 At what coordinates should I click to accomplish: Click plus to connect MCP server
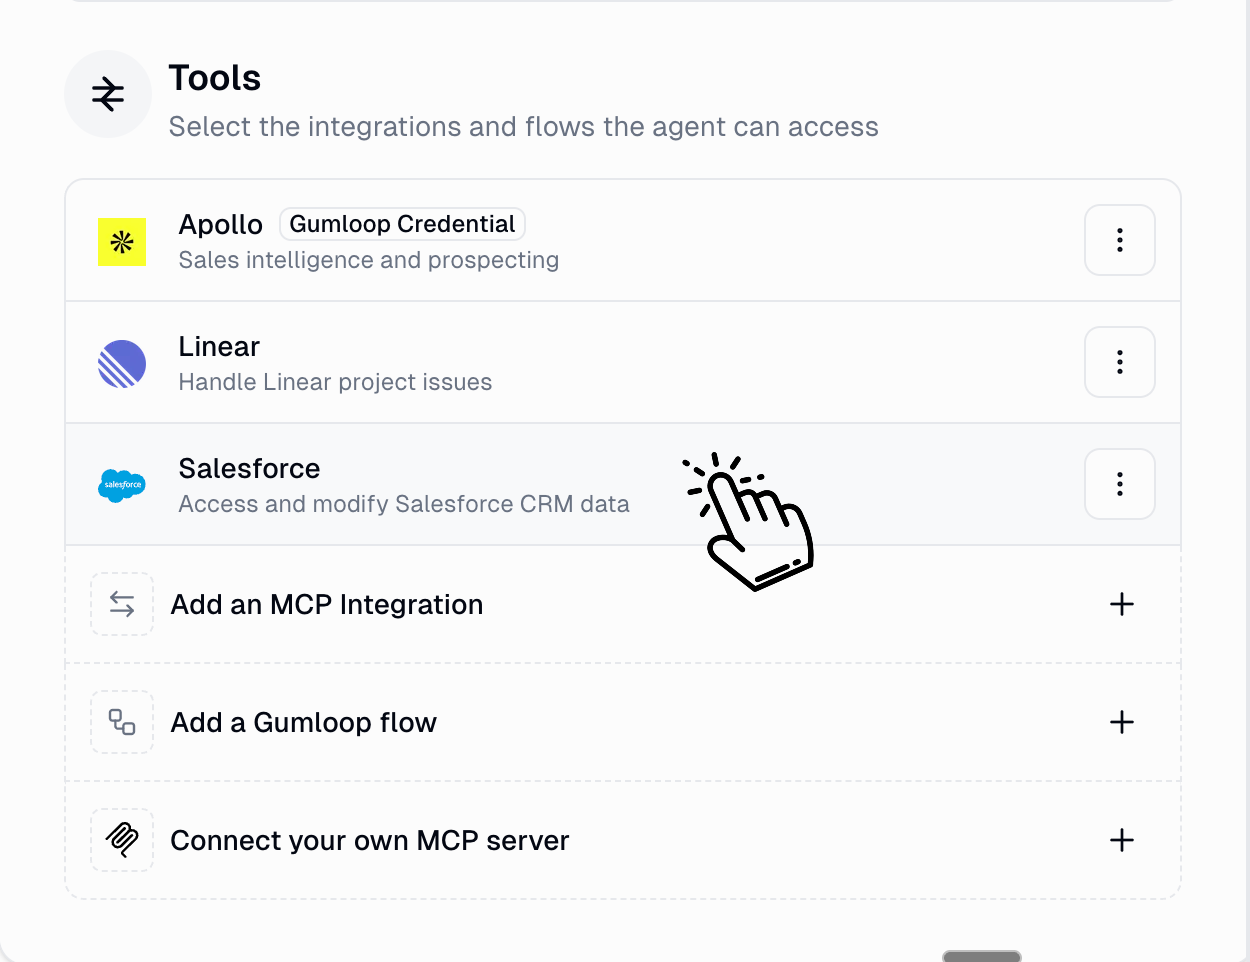click(x=1122, y=840)
